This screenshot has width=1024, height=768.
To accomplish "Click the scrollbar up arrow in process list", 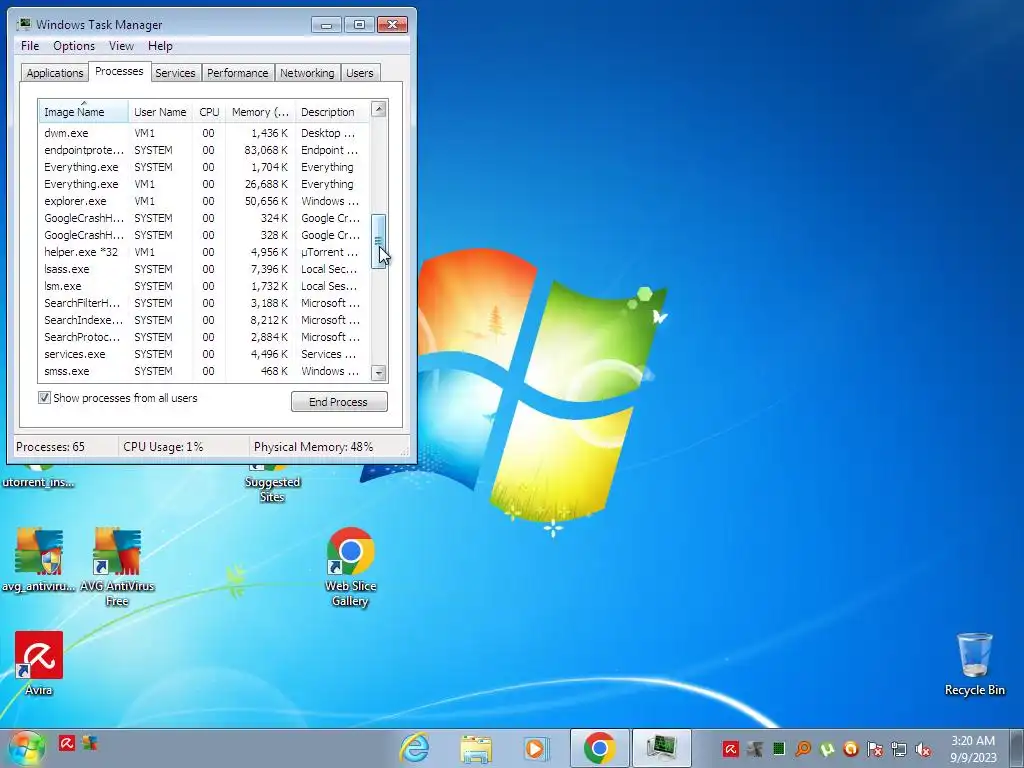I will 378,109.
